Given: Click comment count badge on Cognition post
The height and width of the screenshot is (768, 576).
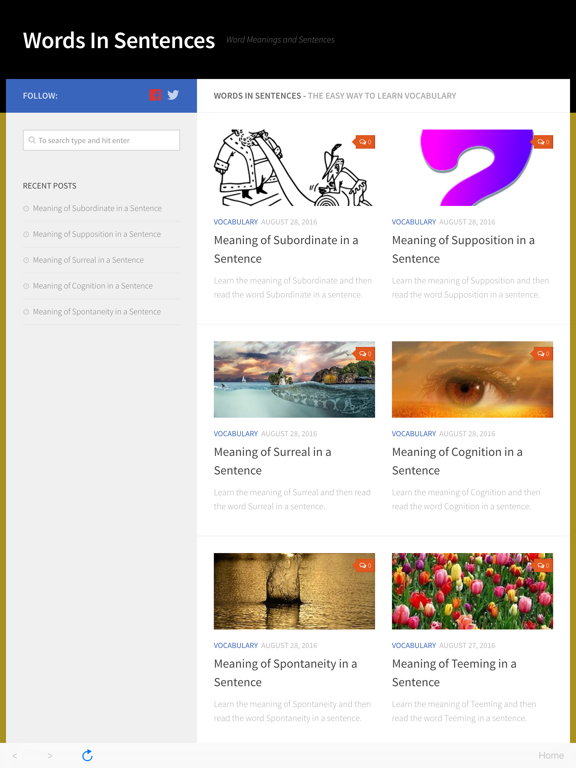Looking at the screenshot, I should coord(542,354).
